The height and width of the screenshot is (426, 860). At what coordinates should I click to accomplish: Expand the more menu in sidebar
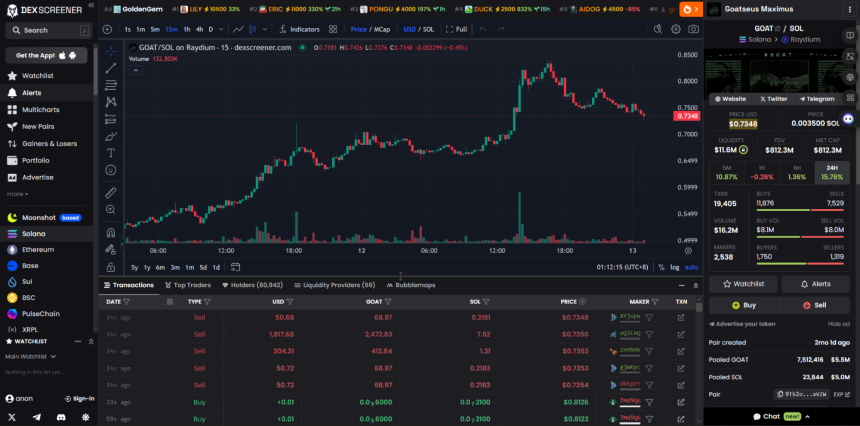click(x=18, y=194)
